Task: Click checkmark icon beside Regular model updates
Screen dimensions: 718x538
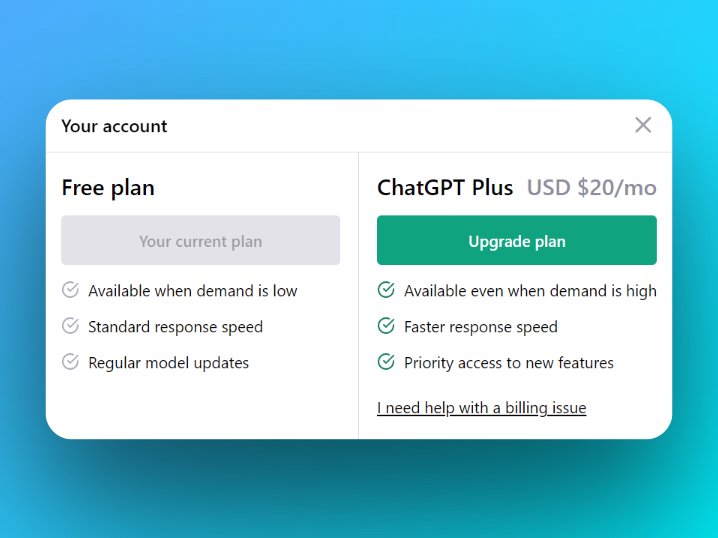Action: (70, 362)
